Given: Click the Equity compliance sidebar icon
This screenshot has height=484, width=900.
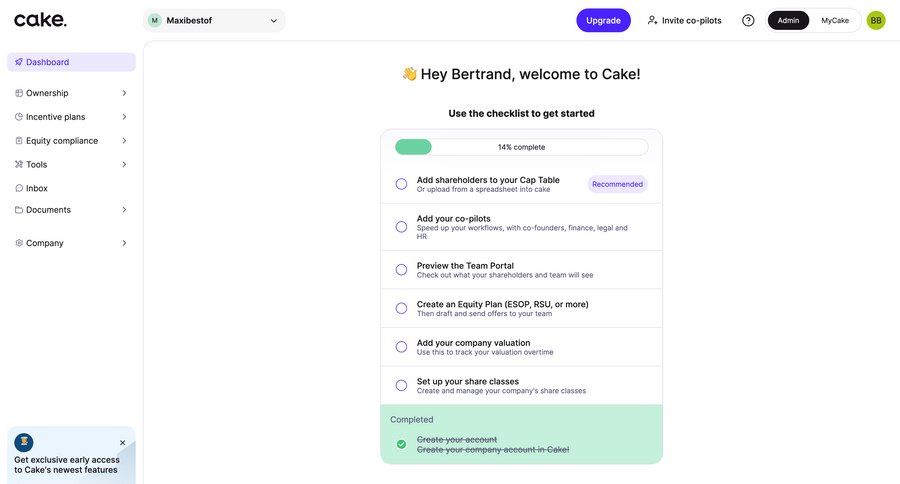Looking at the screenshot, I should (x=19, y=141).
